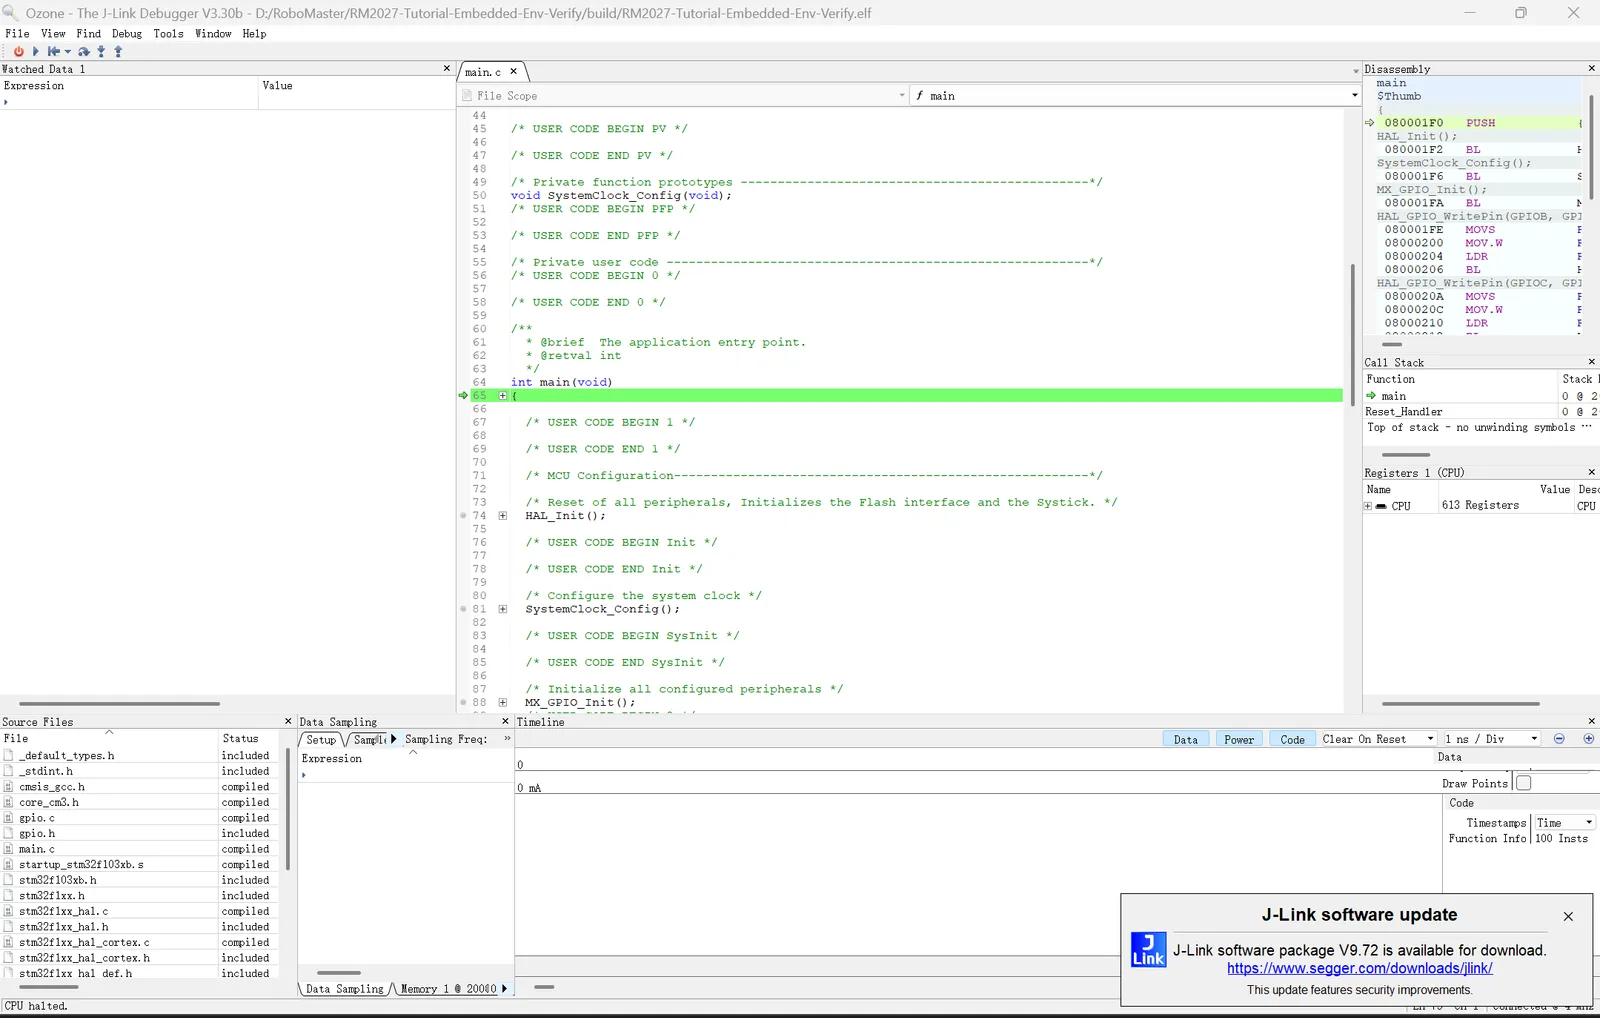Open the Timestamps Time dropdown

[x=1565, y=823]
